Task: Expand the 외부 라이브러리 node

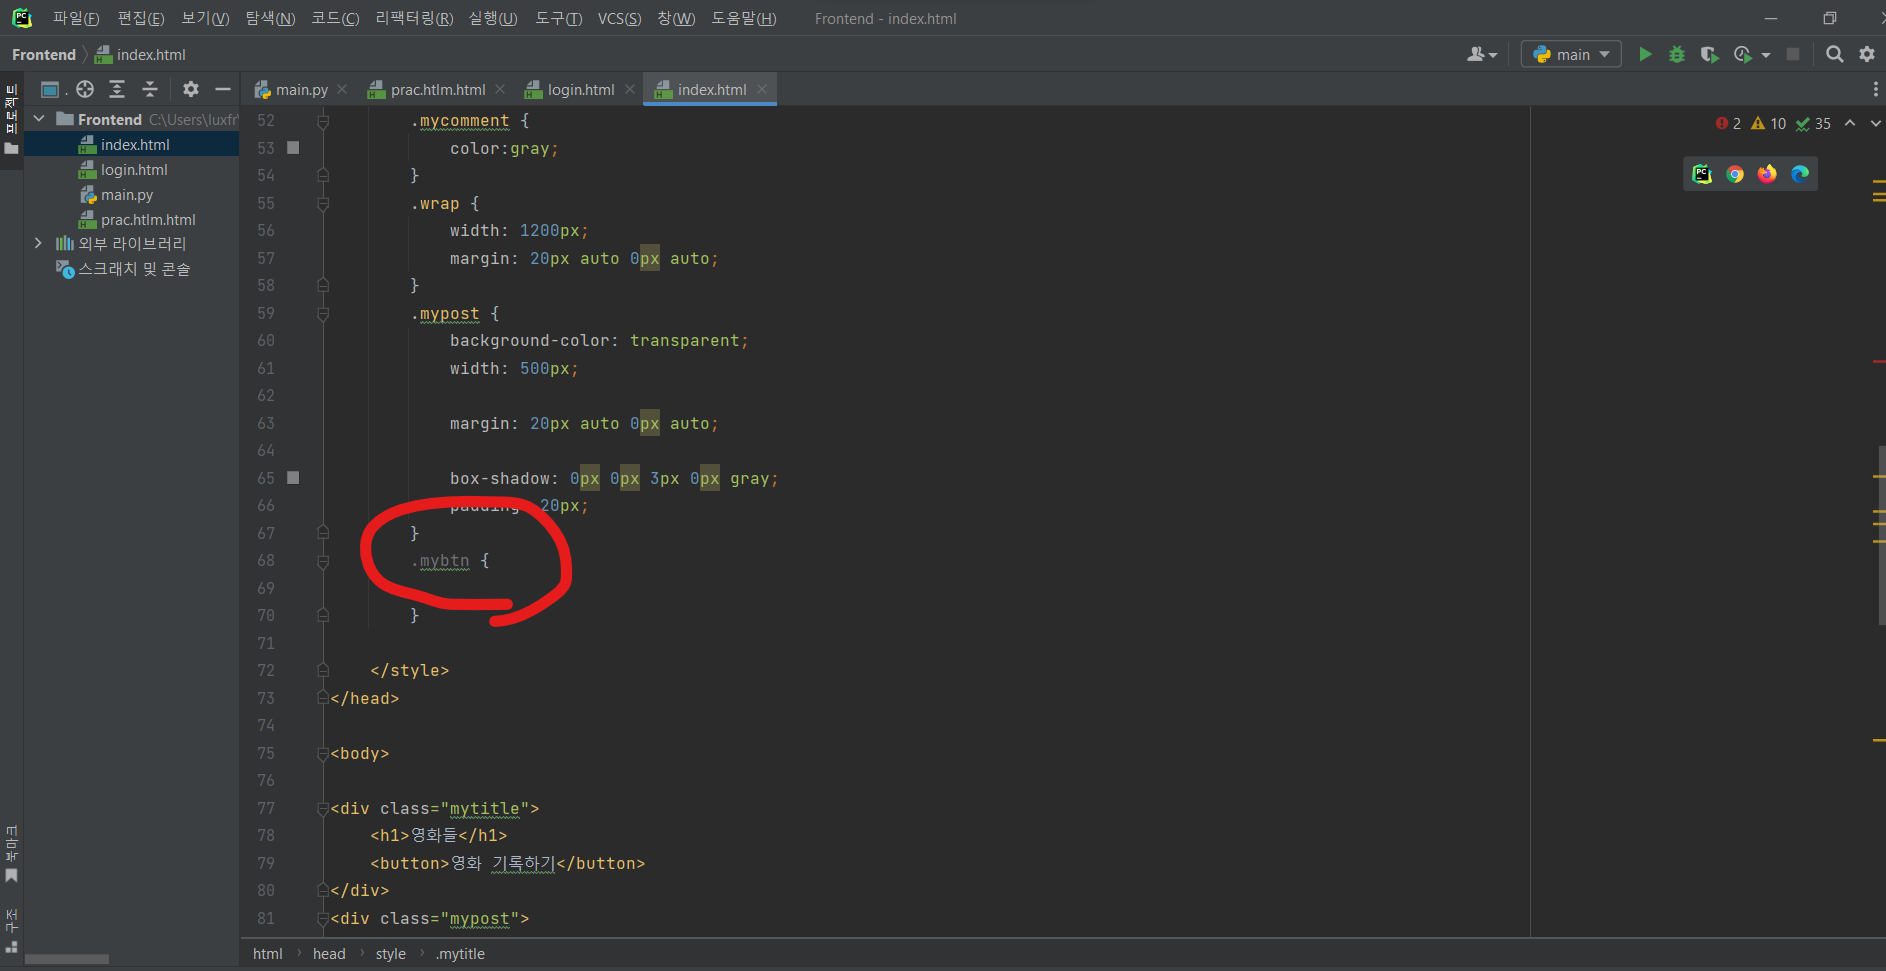Action: tap(39, 243)
